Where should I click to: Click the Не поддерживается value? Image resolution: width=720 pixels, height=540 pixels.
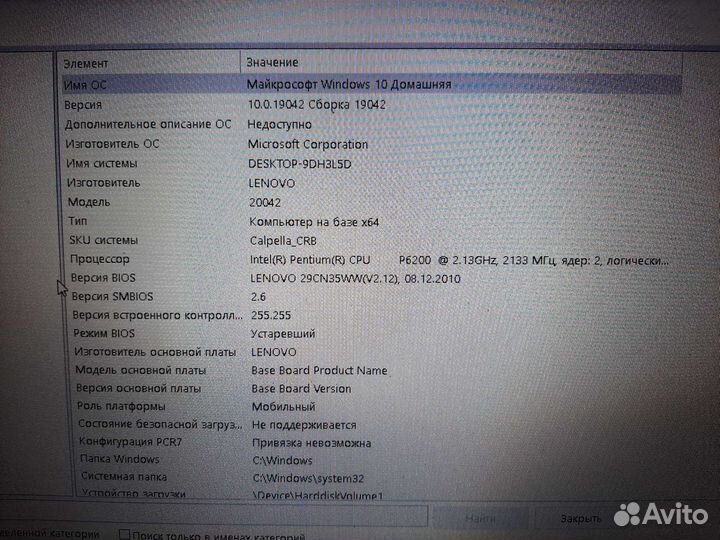click(x=304, y=425)
